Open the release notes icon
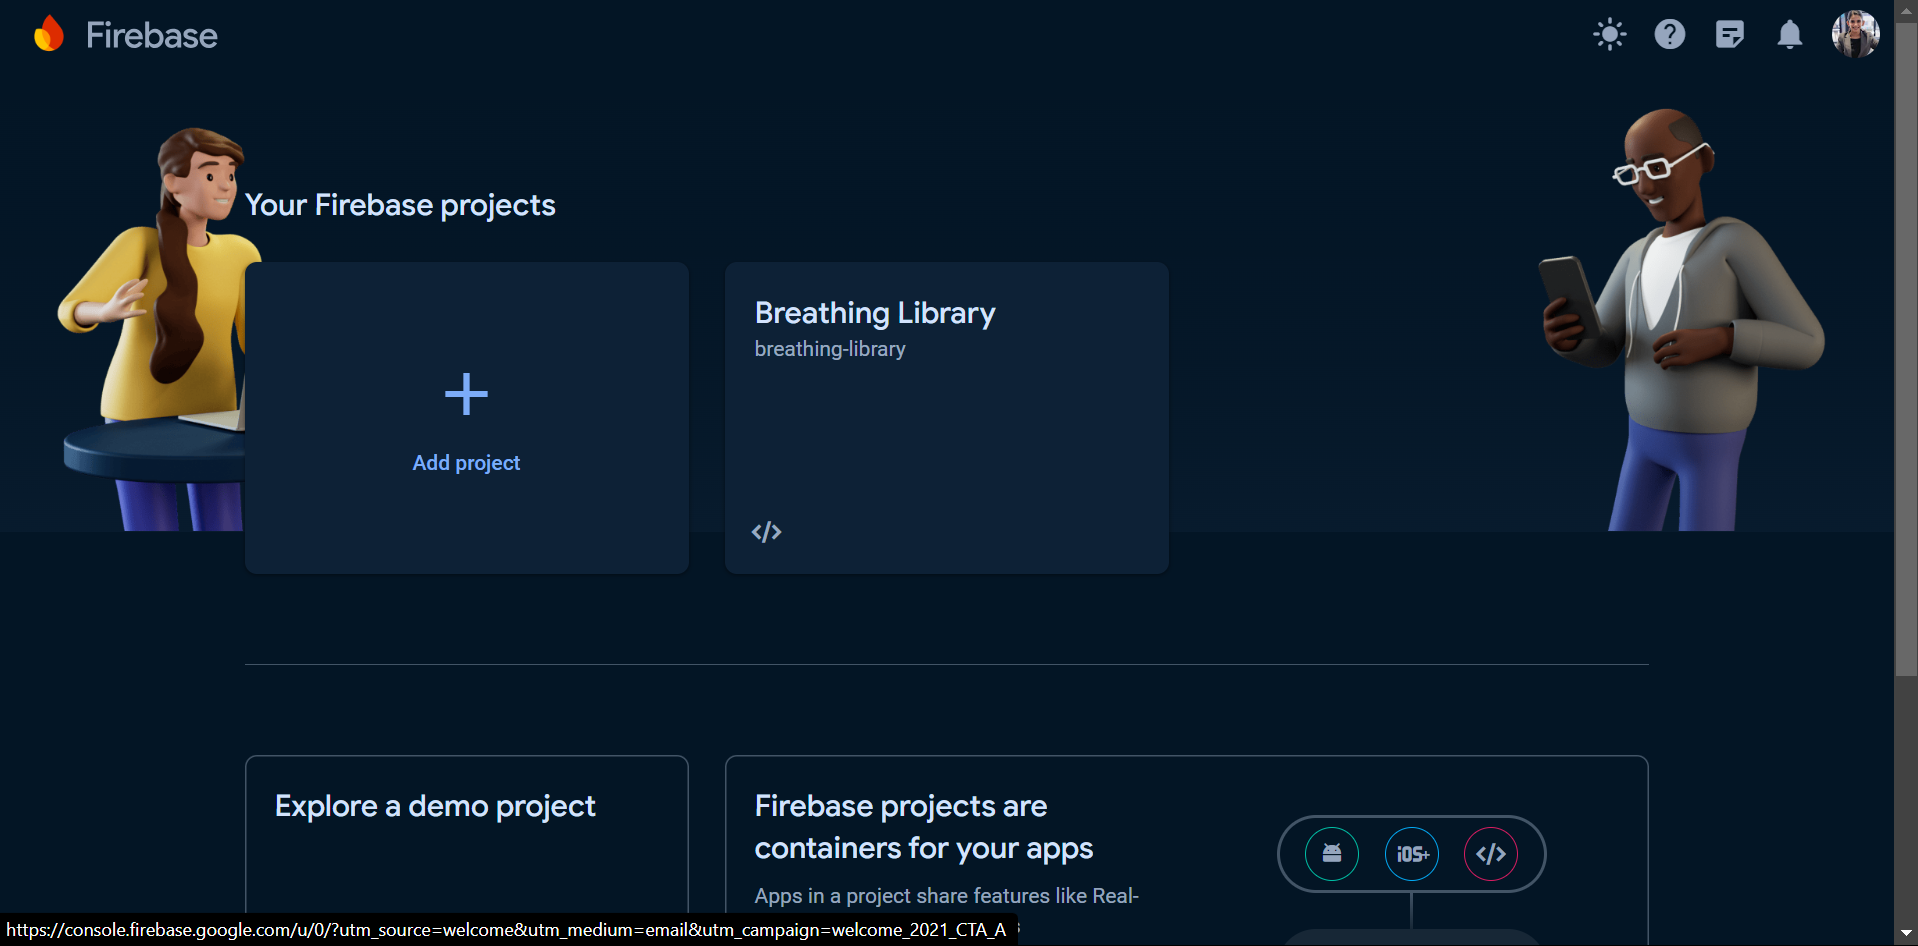 [x=1729, y=35]
